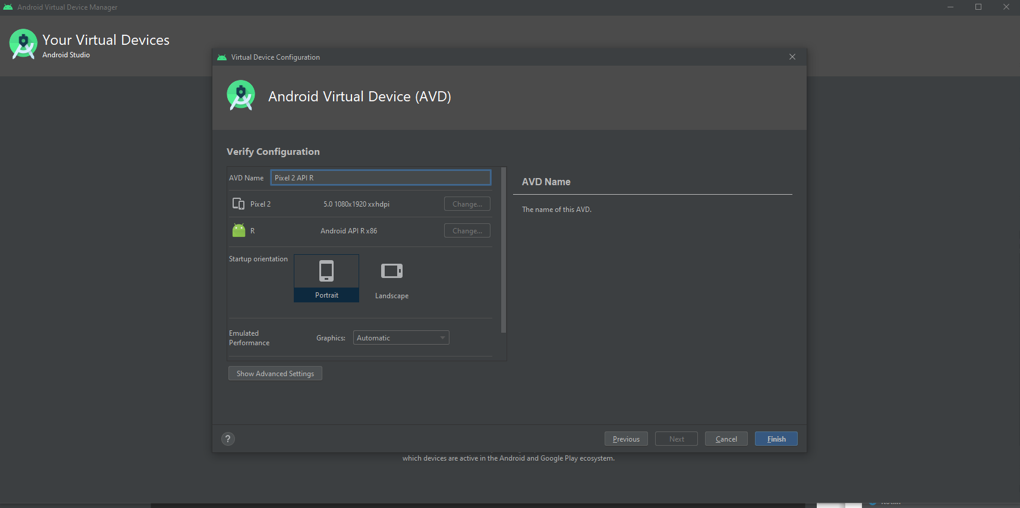This screenshot has height=508, width=1020.
Task: Click the configuration list vertical scrollbar
Action: (504, 250)
